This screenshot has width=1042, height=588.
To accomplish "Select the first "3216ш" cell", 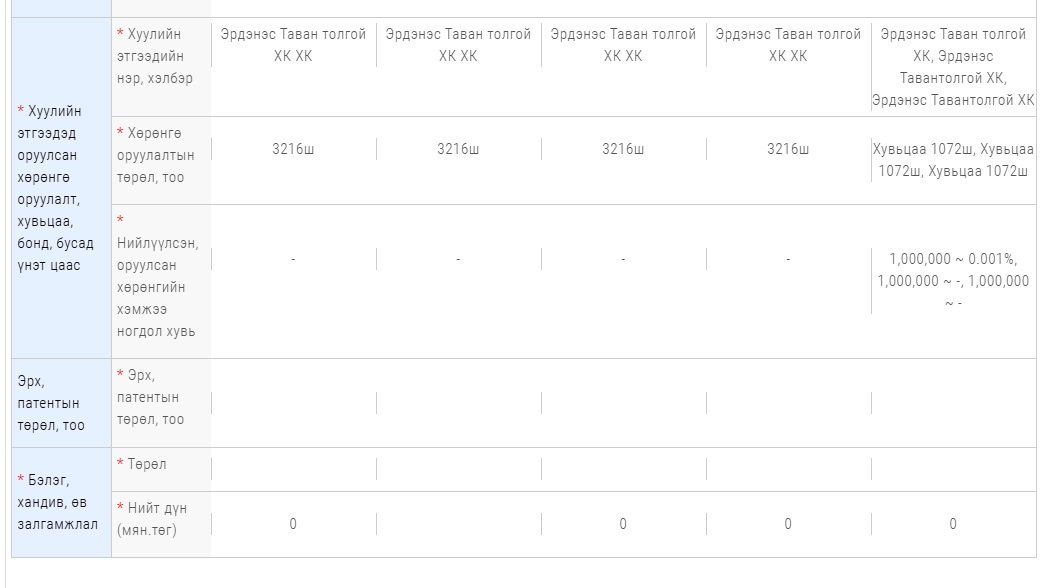I will tap(293, 149).
